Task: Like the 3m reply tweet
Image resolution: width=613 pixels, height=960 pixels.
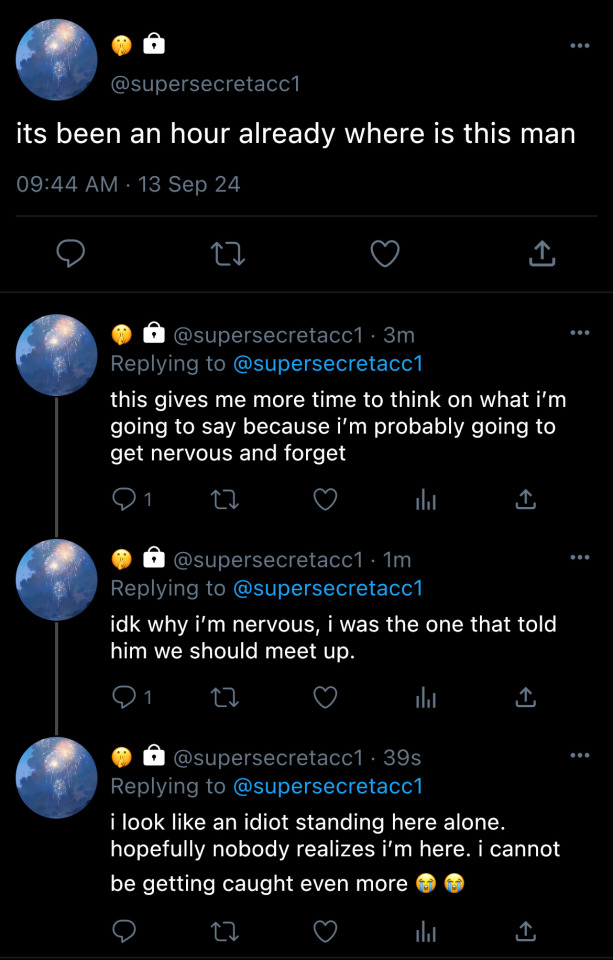Action: [x=325, y=499]
